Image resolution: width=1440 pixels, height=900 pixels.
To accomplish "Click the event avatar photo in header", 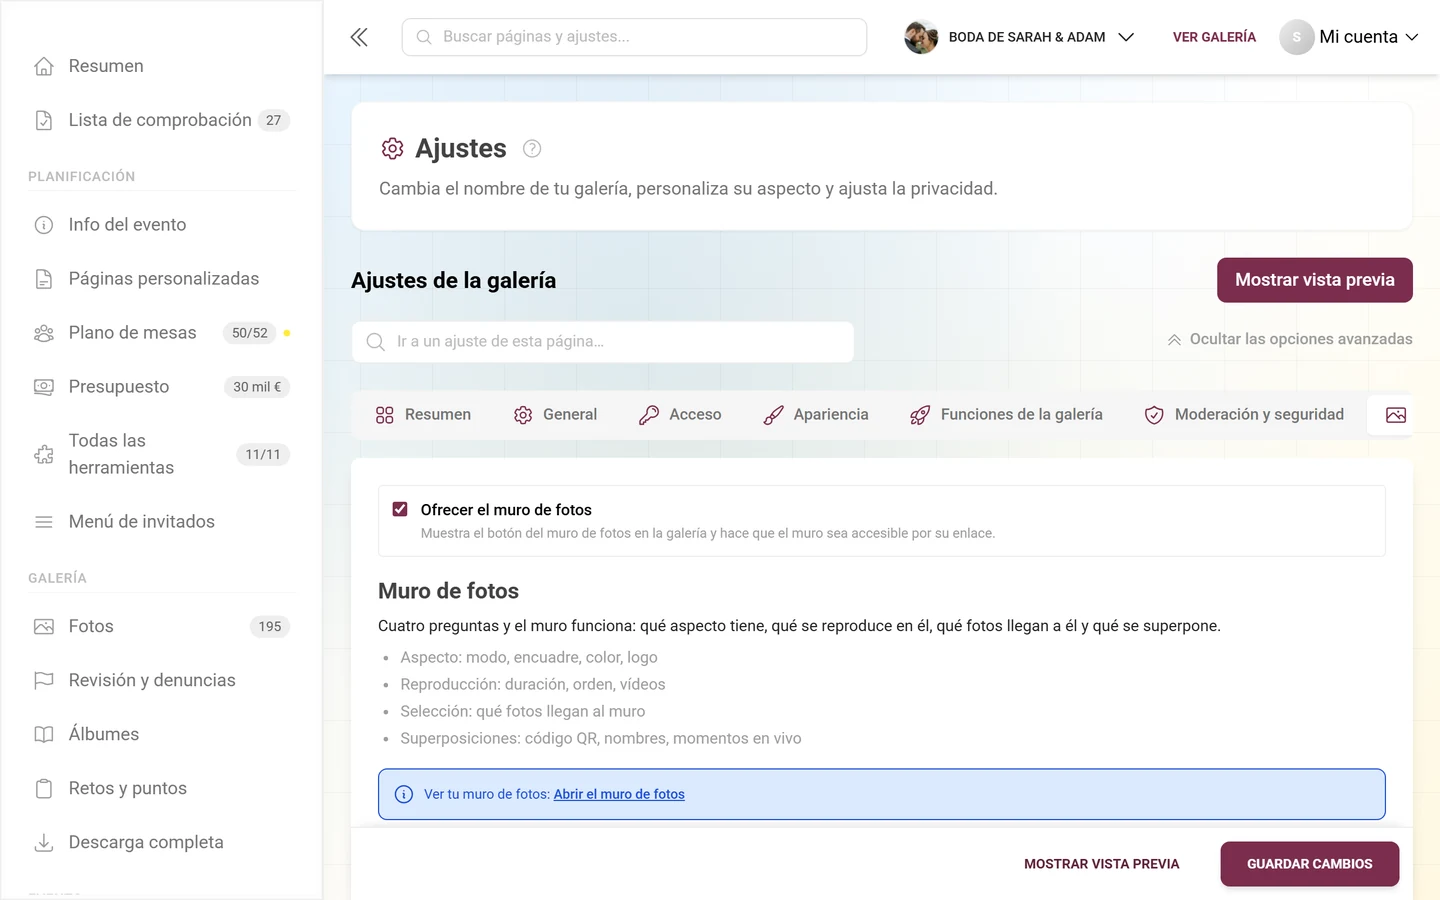I will point(921,37).
